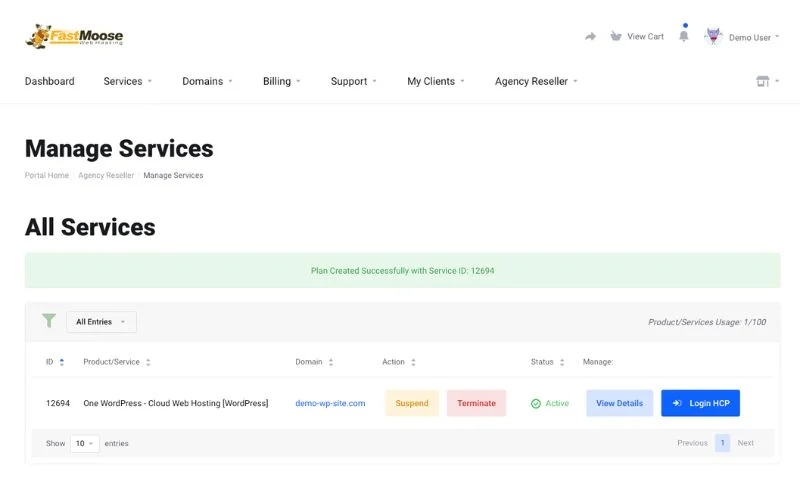Open the All Entries filter dropdown
This screenshot has width=800, height=500.
pyautogui.click(x=102, y=322)
